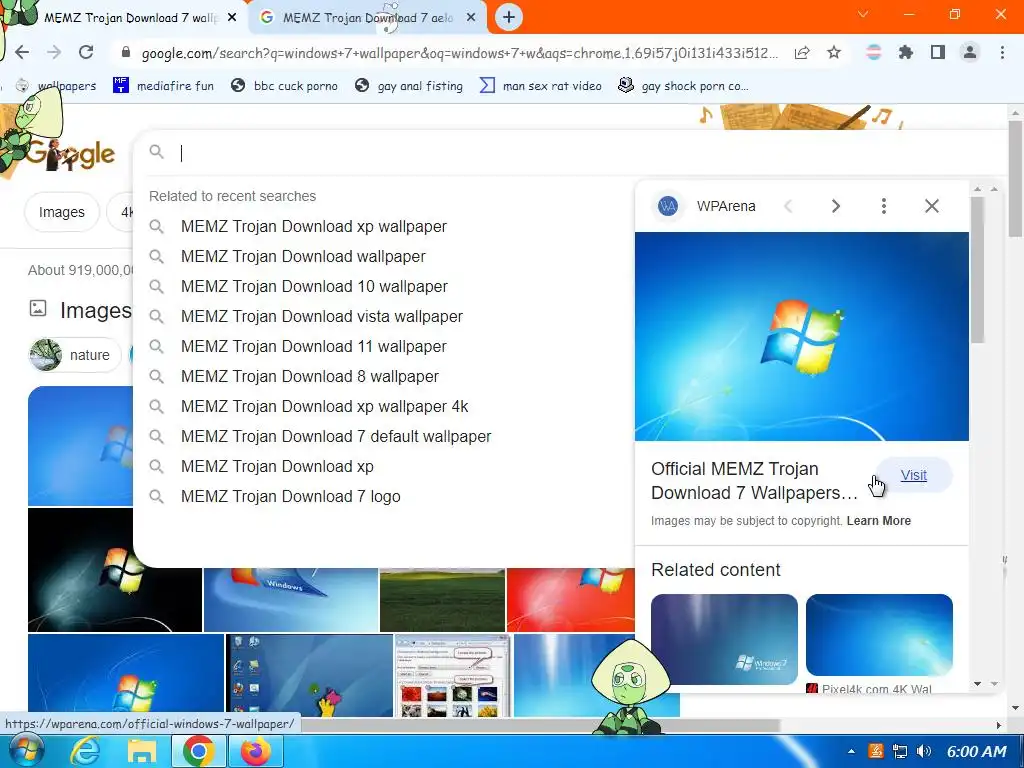Viewport: 1024px width, 768px height.
Task: Click the main page vertical scrollbar thumb
Action: pyautogui.click(x=1014, y=178)
